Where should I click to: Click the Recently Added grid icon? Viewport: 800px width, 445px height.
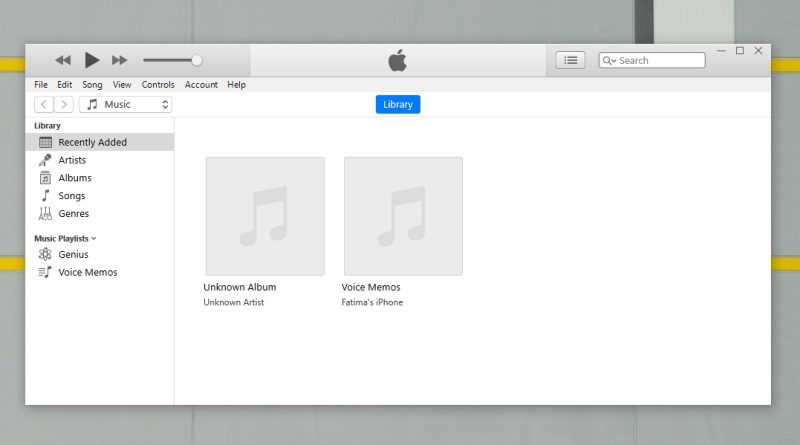click(45, 142)
